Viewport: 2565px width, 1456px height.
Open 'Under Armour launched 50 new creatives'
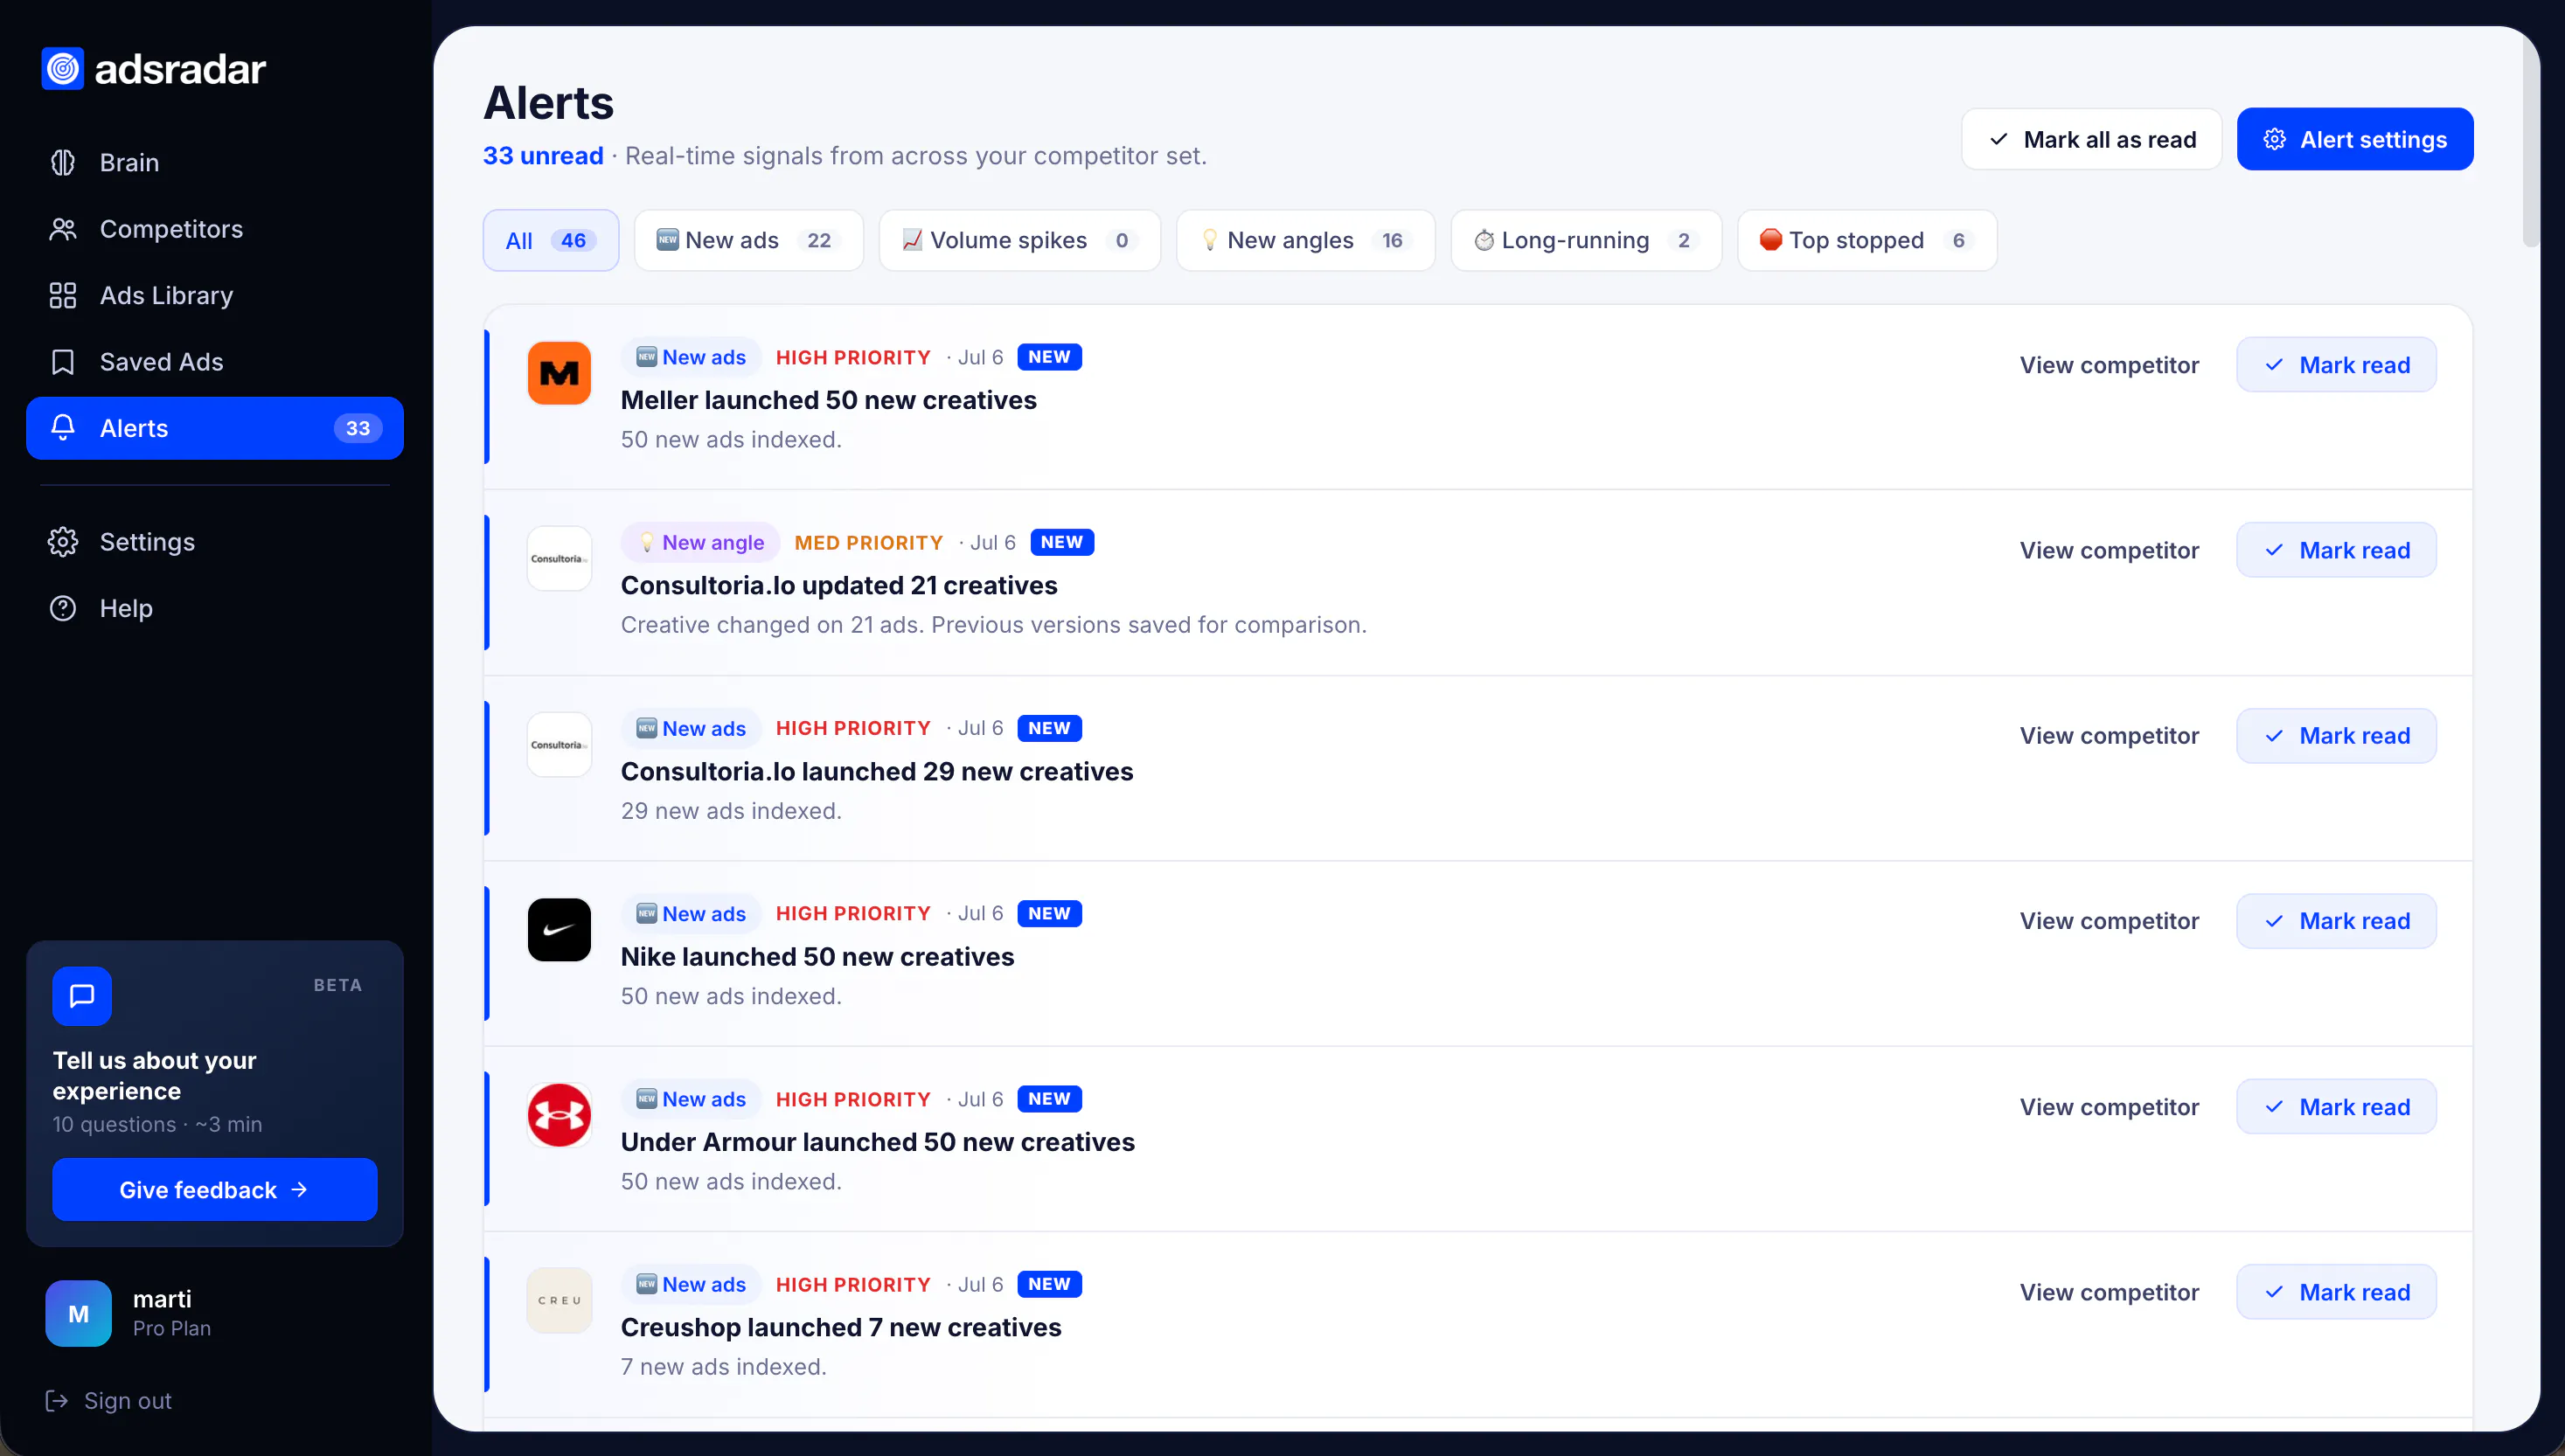point(878,1142)
